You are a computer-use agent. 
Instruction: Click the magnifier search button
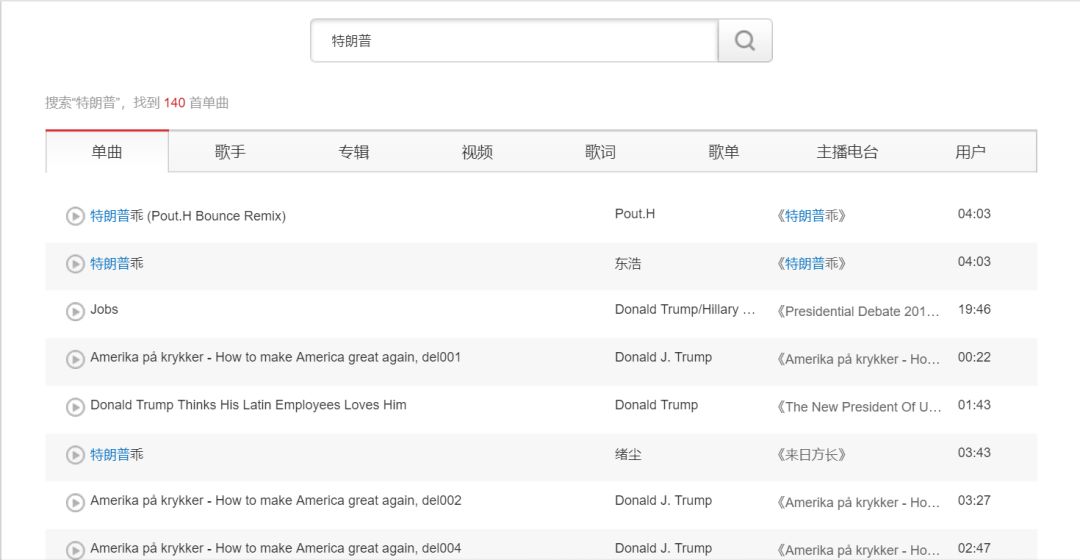point(745,41)
